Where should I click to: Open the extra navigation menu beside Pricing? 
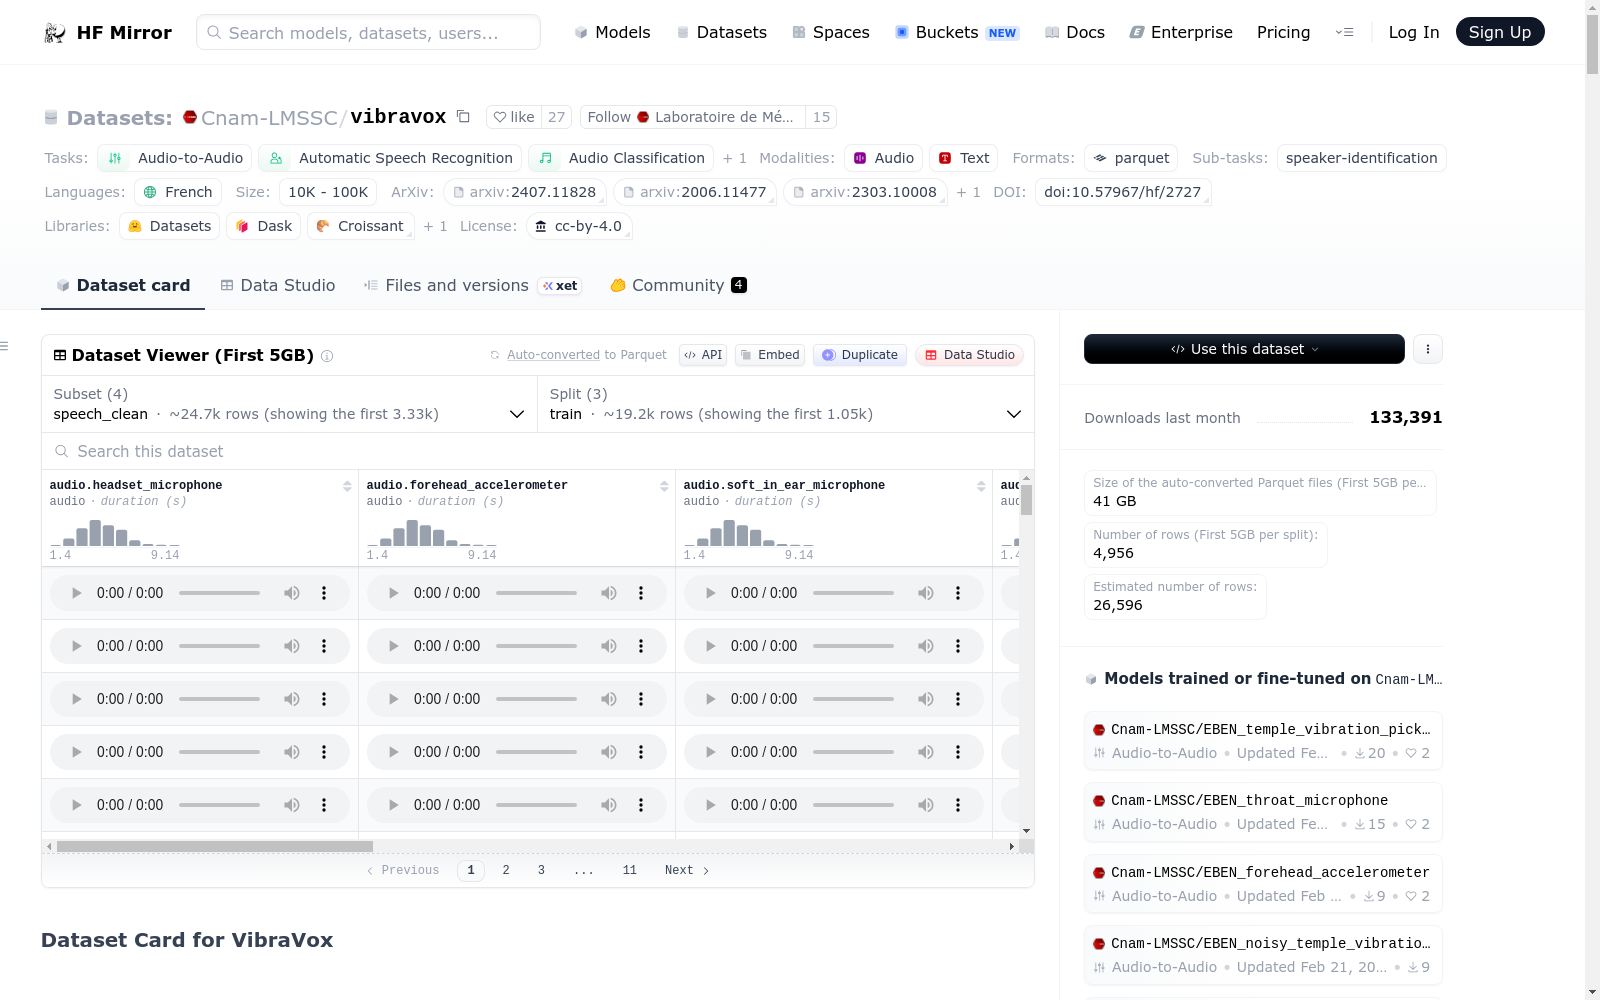point(1344,33)
